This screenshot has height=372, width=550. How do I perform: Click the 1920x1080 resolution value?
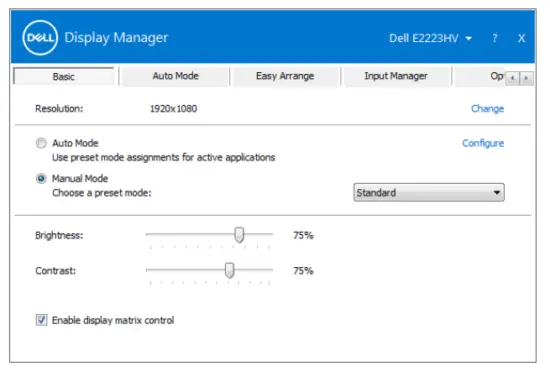coord(173,109)
